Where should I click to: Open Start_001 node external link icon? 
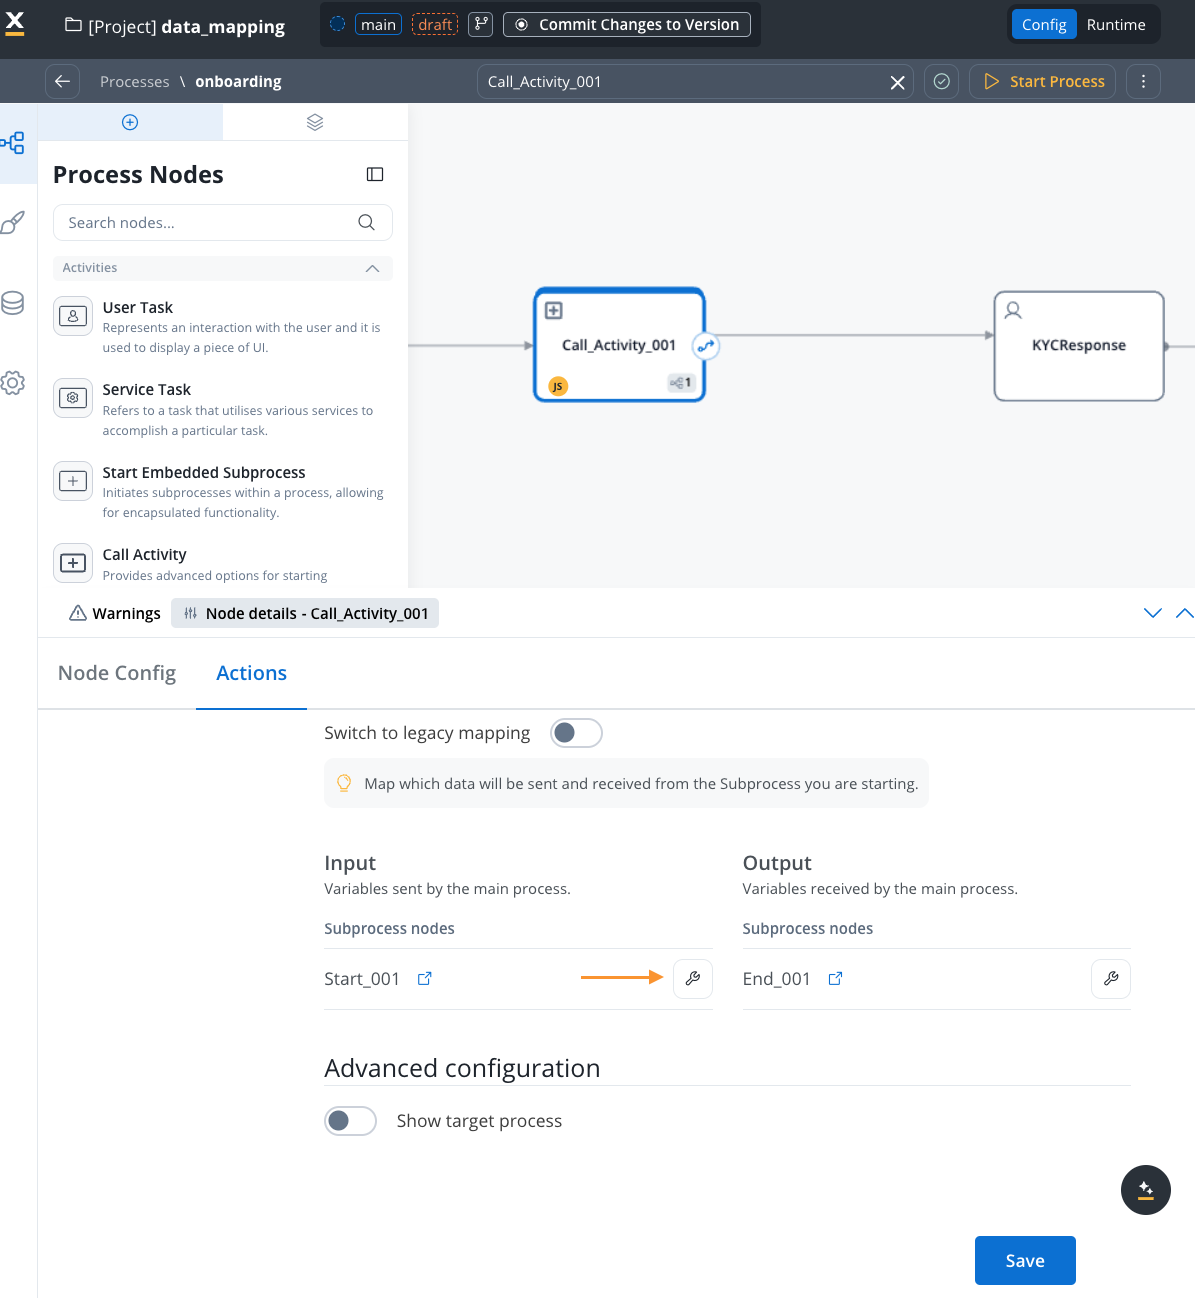point(425,978)
